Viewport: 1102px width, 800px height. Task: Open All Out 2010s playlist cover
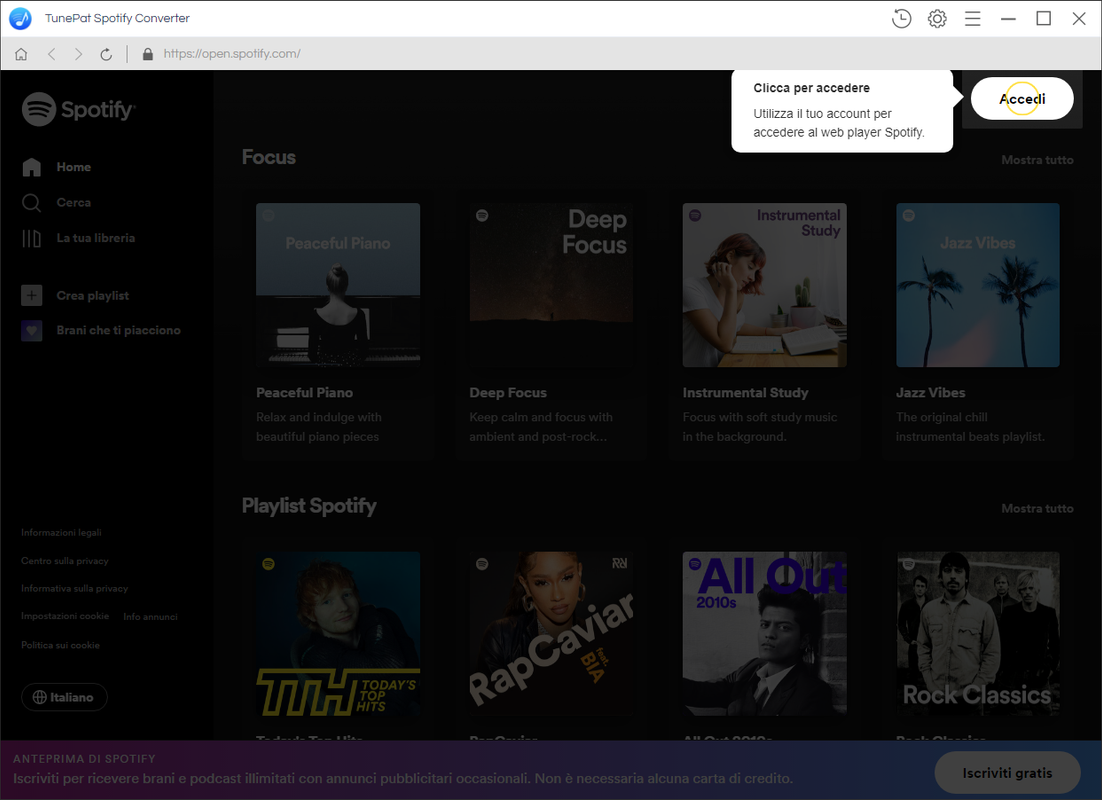pyautogui.click(x=765, y=633)
